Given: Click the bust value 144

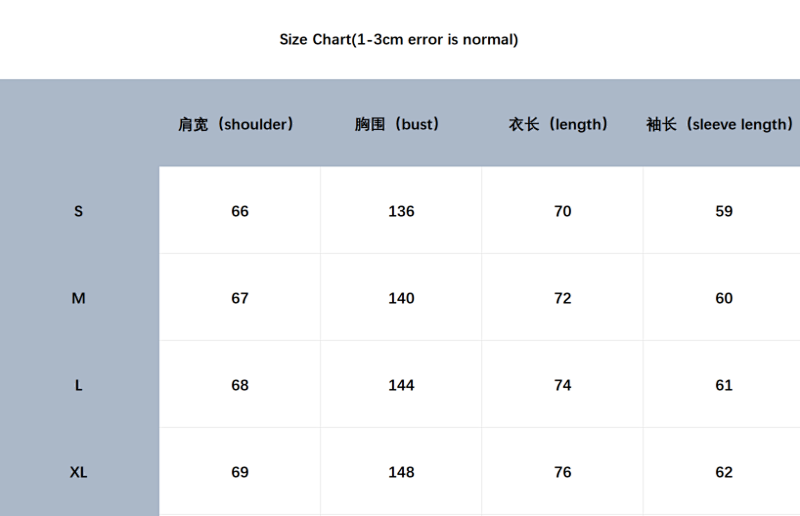Looking at the screenshot, I should pos(401,385).
